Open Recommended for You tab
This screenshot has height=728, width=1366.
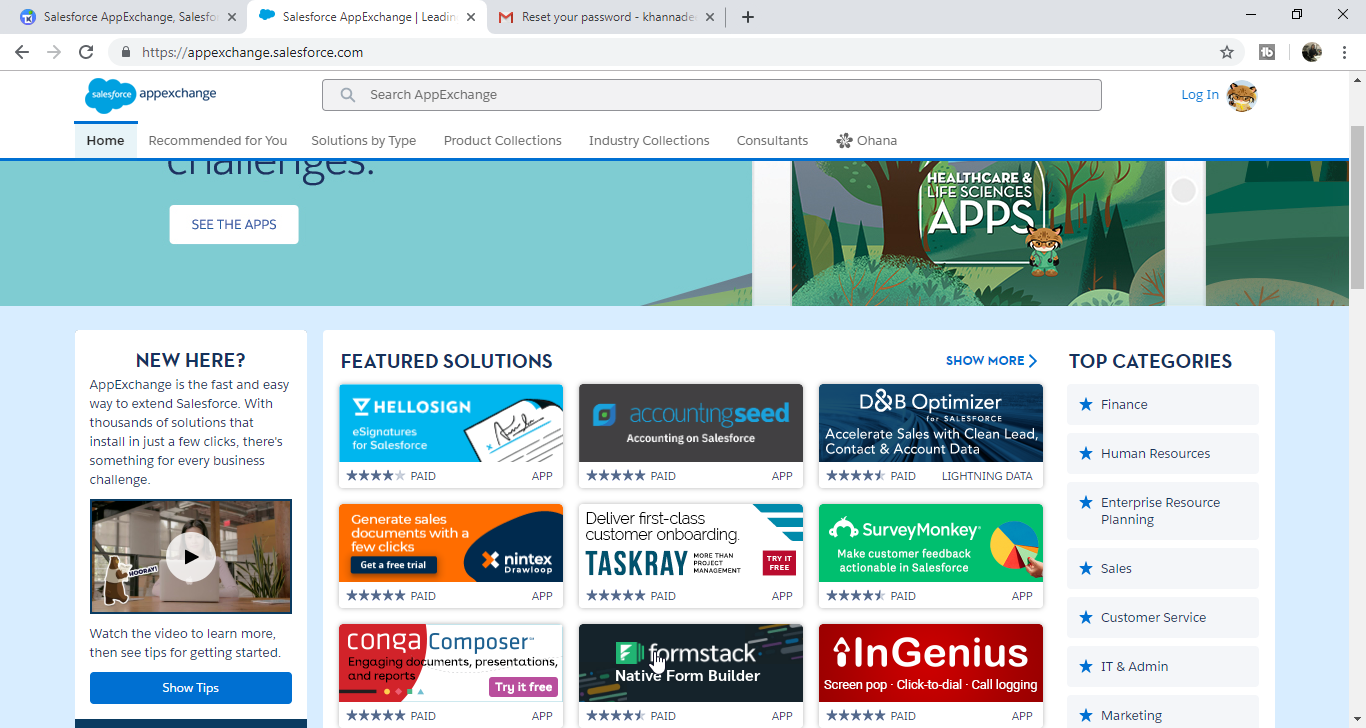[218, 141]
